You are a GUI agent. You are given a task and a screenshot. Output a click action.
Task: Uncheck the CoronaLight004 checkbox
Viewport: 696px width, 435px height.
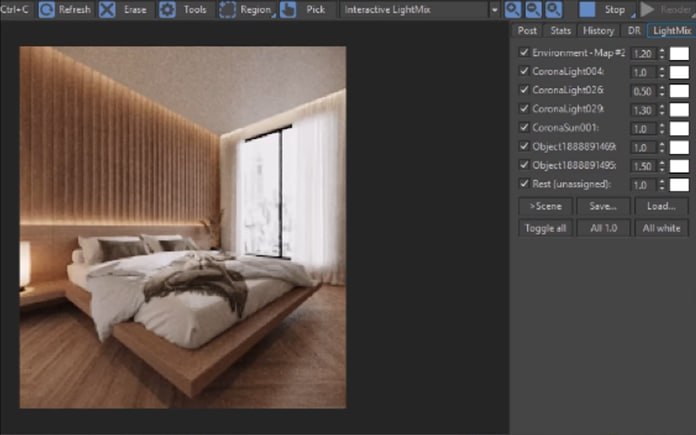(x=524, y=71)
